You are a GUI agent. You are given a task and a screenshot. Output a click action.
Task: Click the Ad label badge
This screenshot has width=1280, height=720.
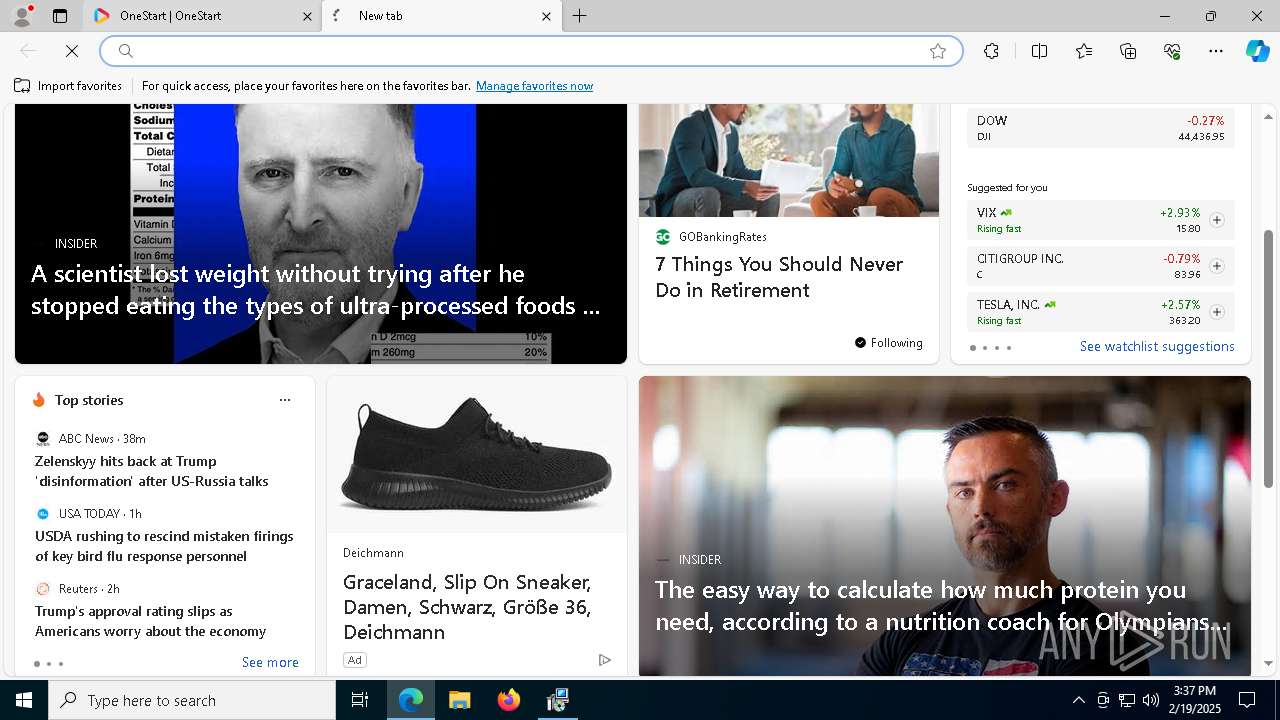pyautogui.click(x=354, y=660)
